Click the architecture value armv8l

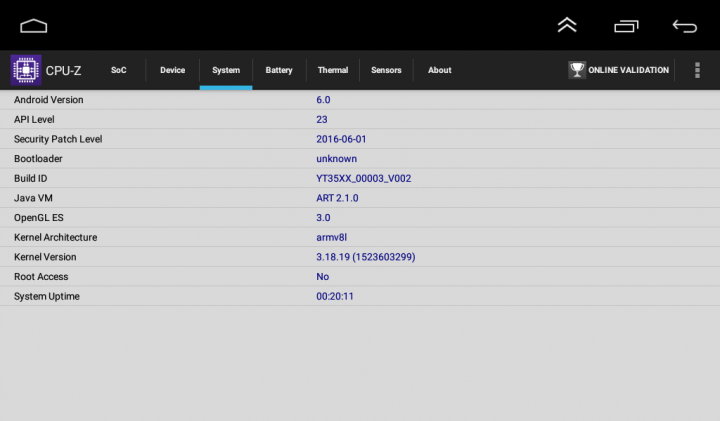point(332,237)
